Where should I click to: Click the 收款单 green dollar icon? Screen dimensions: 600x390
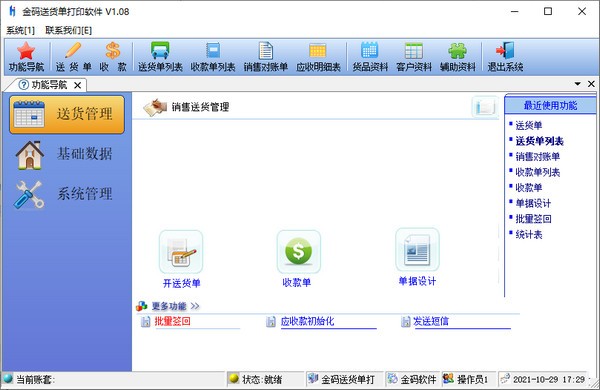coord(298,252)
